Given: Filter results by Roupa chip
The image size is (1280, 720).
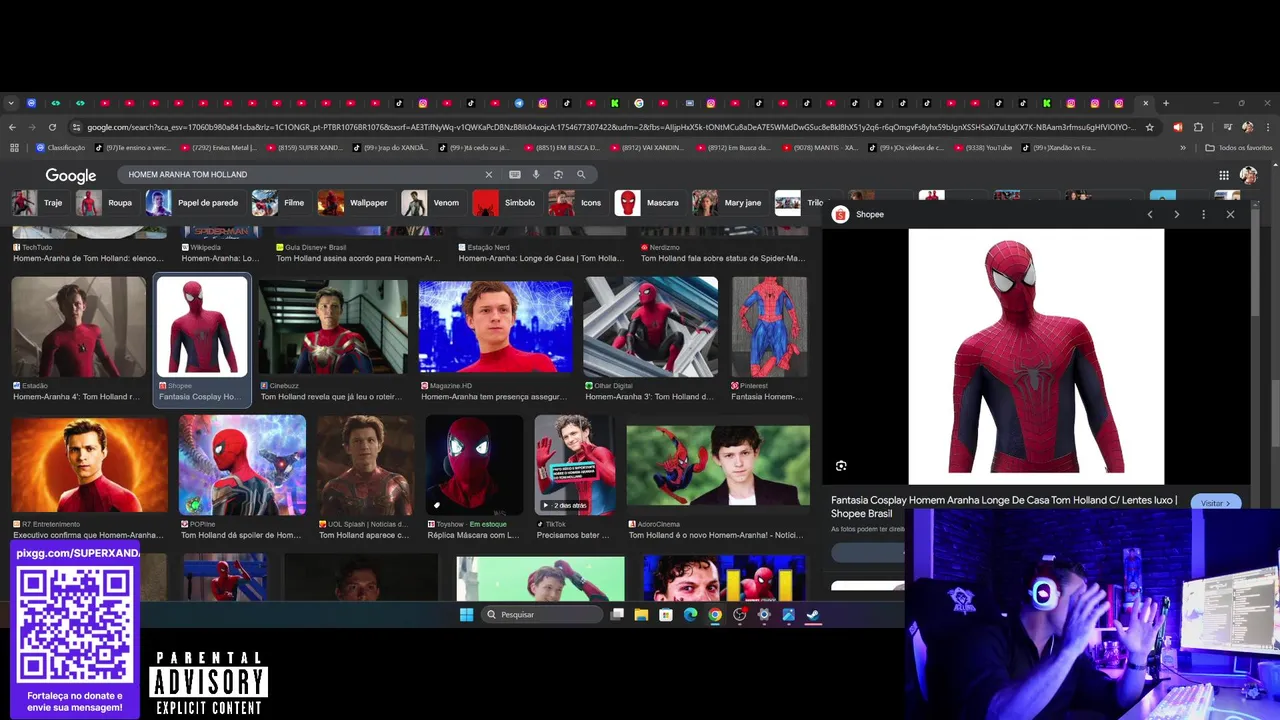Looking at the screenshot, I should pos(106,203).
